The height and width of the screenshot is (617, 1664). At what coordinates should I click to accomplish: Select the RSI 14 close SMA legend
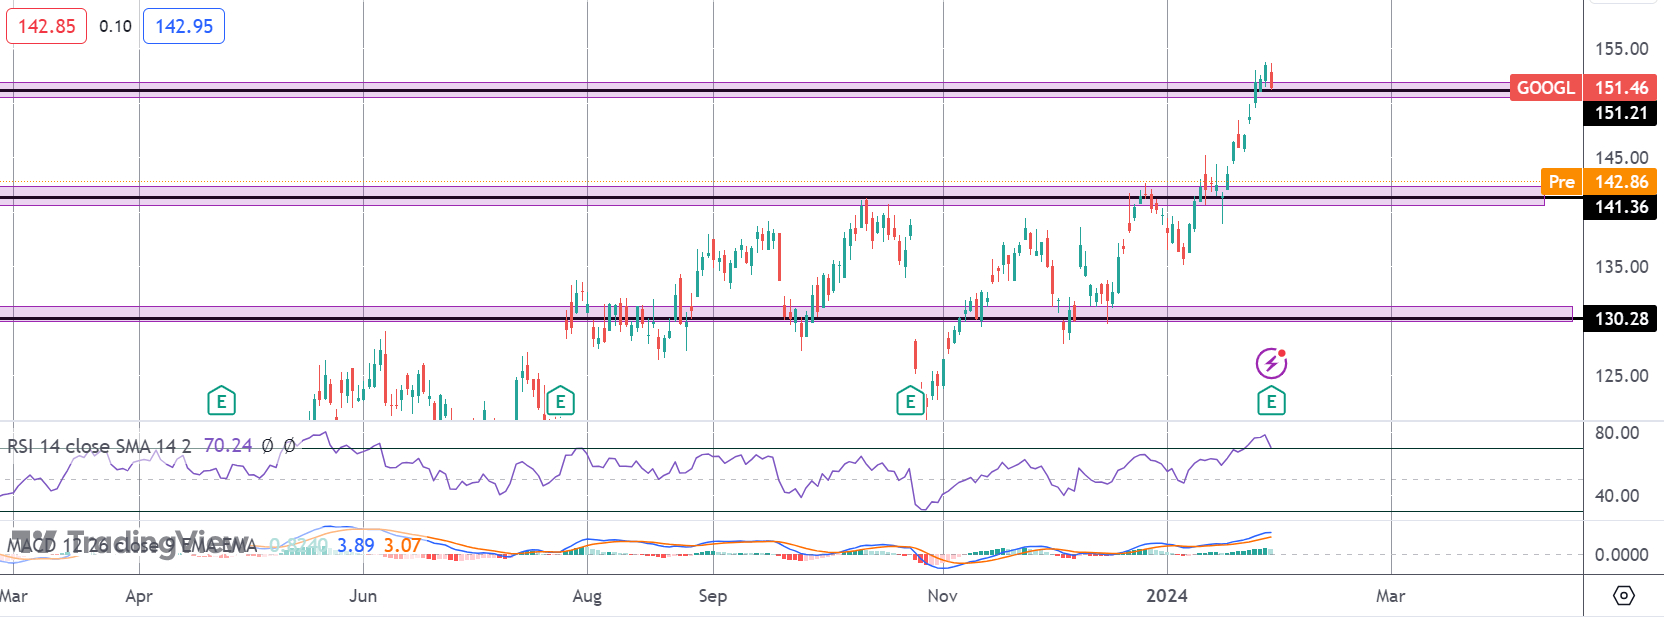[x=99, y=446]
